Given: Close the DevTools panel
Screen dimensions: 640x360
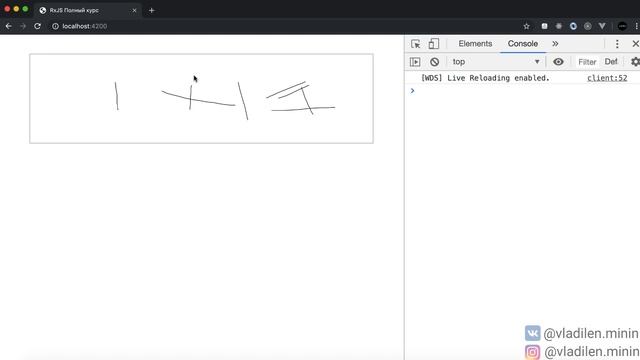Looking at the screenshot, I should (x=635, y=44).
